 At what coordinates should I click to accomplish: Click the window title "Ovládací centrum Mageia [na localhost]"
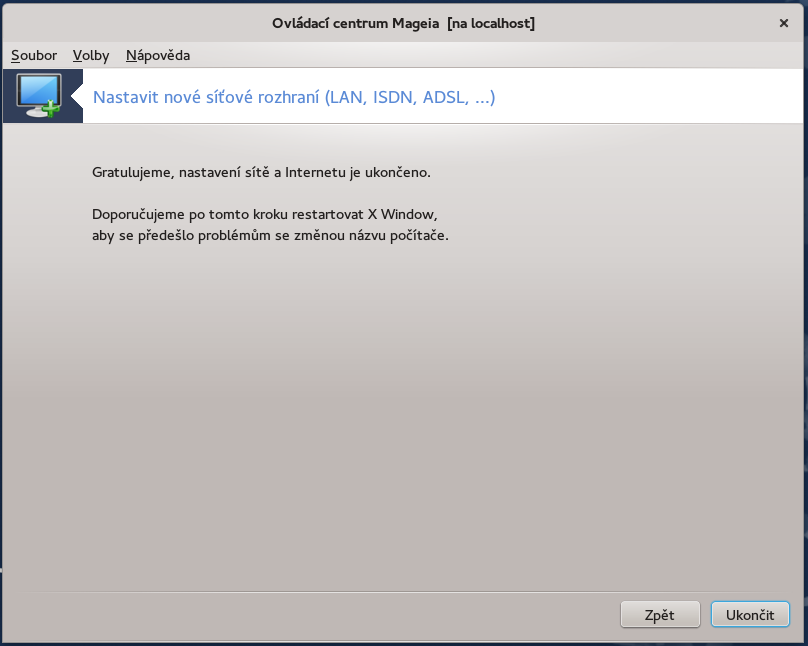click(x=403, y=23)
